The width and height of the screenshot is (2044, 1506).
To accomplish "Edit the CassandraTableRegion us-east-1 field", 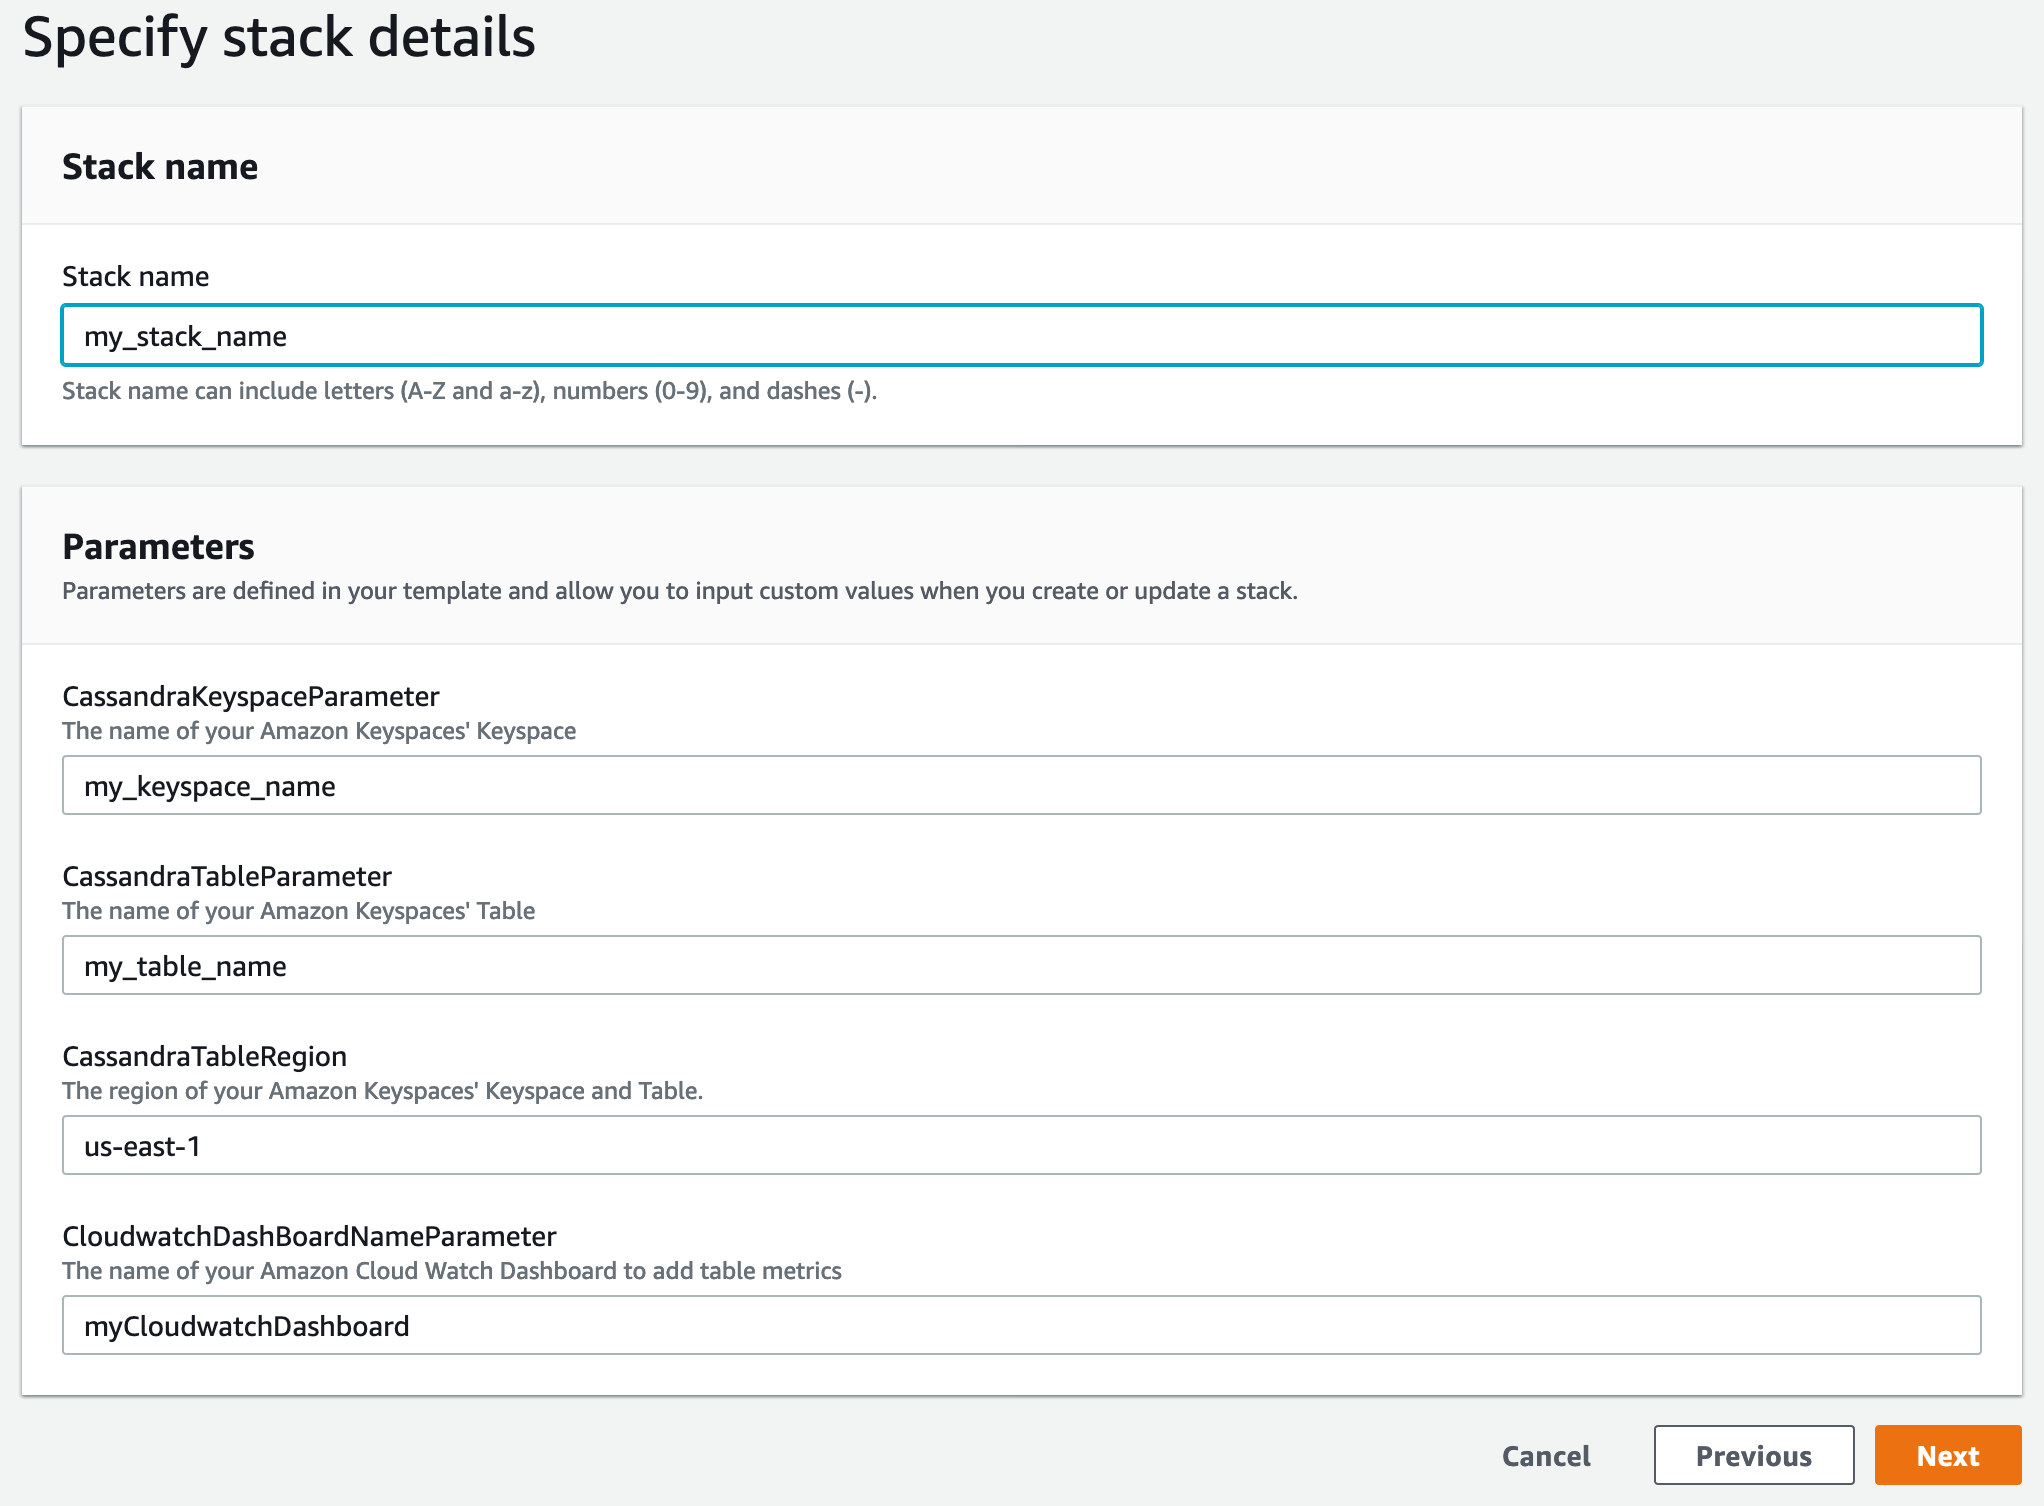I will tap(1021, 1145).
